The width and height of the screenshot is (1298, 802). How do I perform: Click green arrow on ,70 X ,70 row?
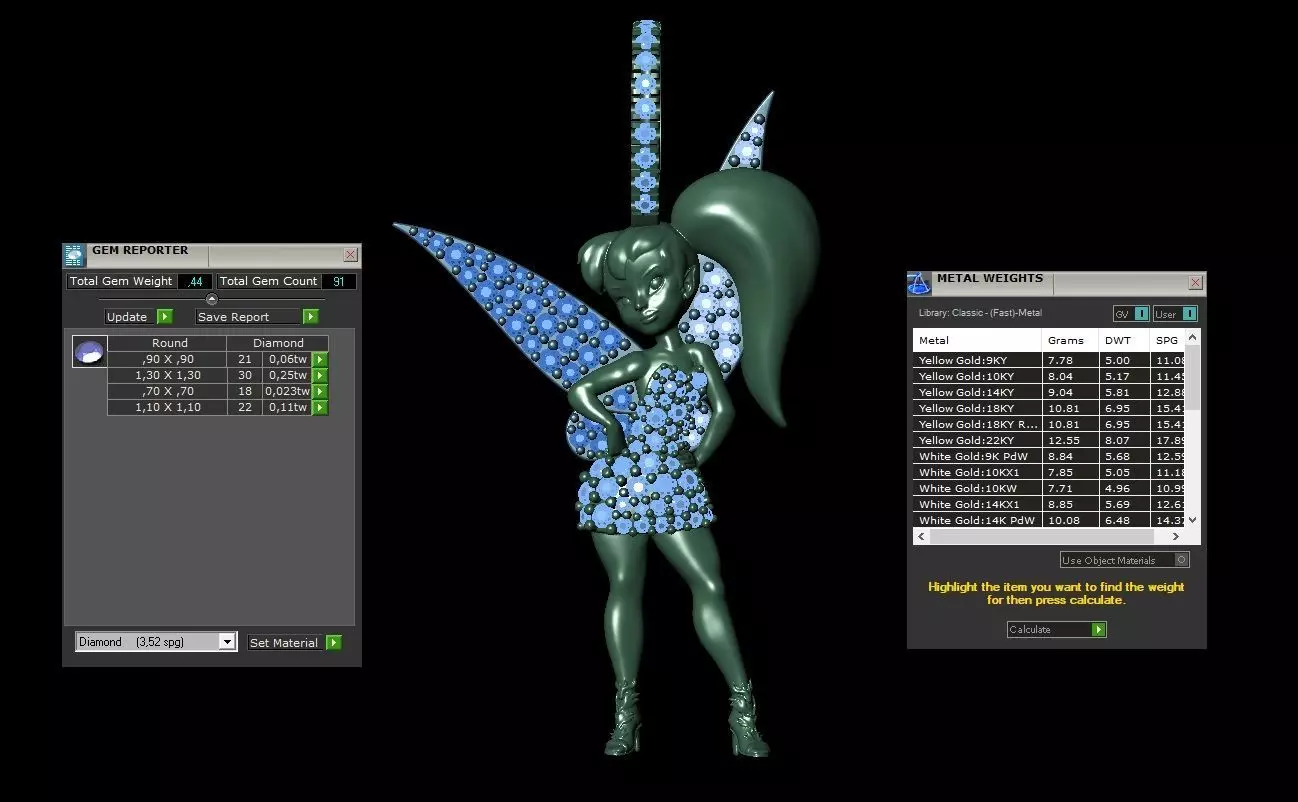320,391
